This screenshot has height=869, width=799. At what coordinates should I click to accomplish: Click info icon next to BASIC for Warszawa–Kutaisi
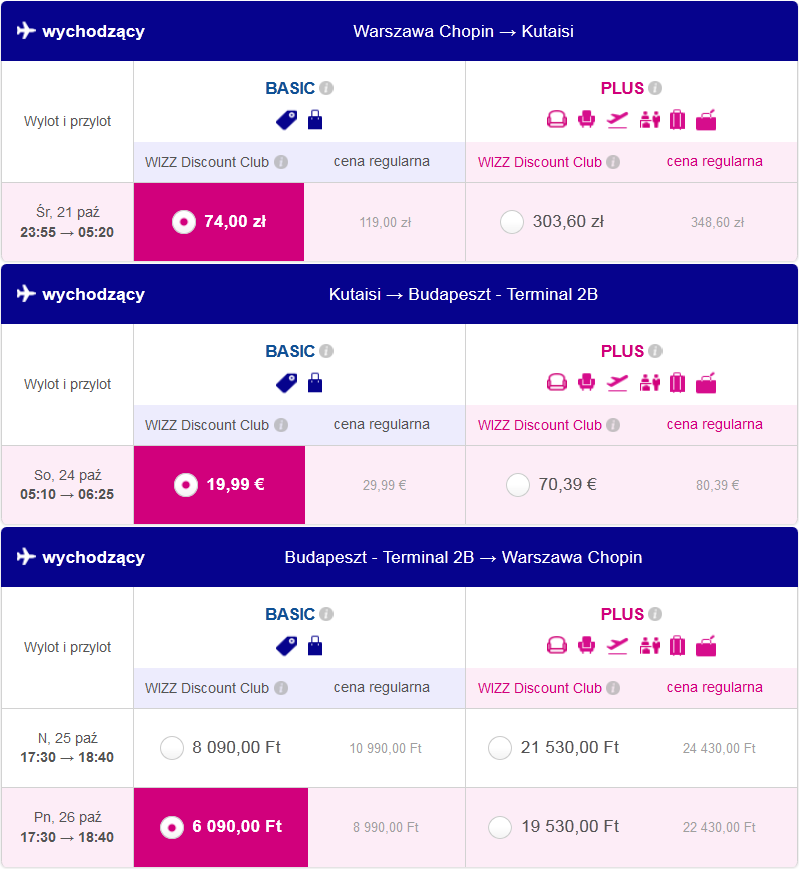[x=326, y=88]
